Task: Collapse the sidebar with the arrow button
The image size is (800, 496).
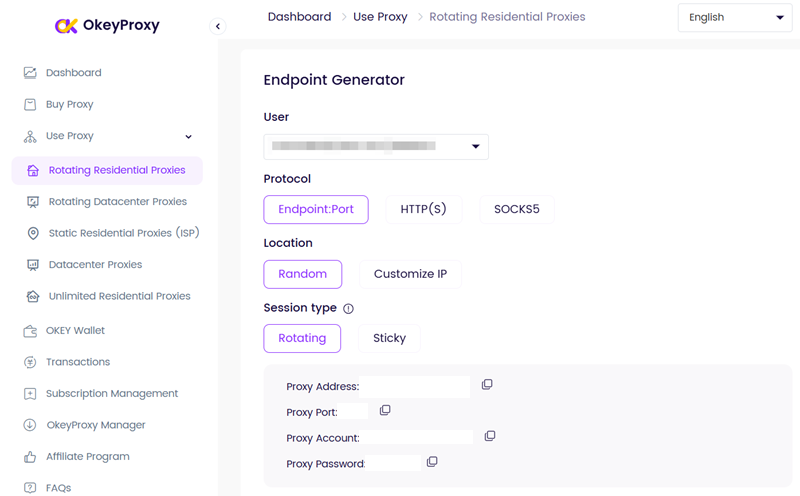Action: coord(218,26)
